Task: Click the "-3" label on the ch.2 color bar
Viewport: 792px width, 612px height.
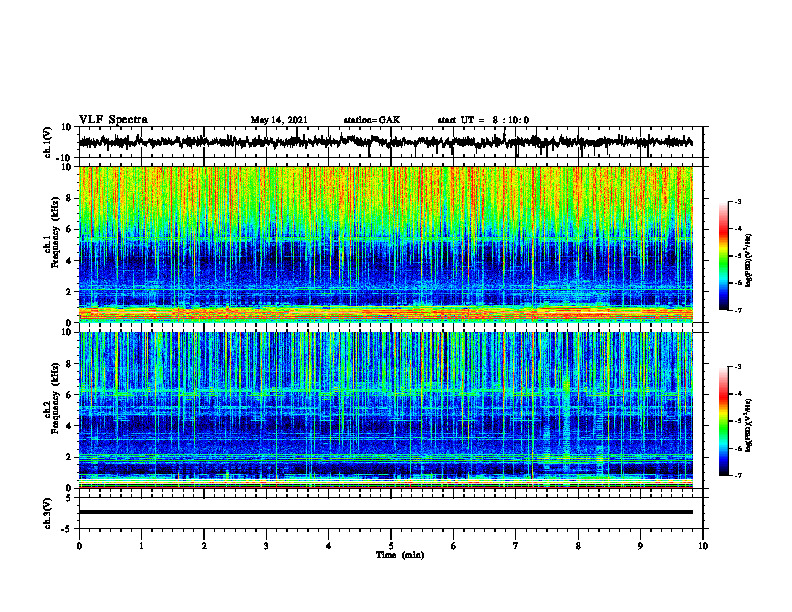Action: [x=738, y=367]
